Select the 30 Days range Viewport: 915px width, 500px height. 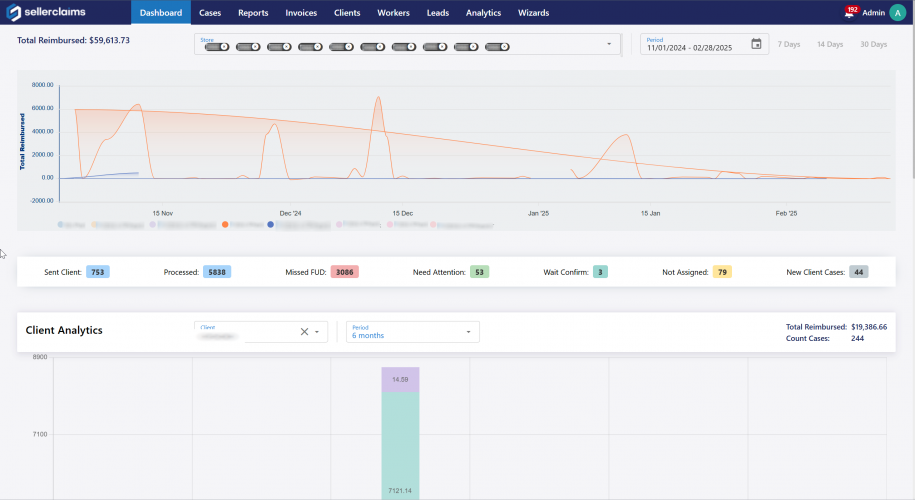tap(873, 44)
